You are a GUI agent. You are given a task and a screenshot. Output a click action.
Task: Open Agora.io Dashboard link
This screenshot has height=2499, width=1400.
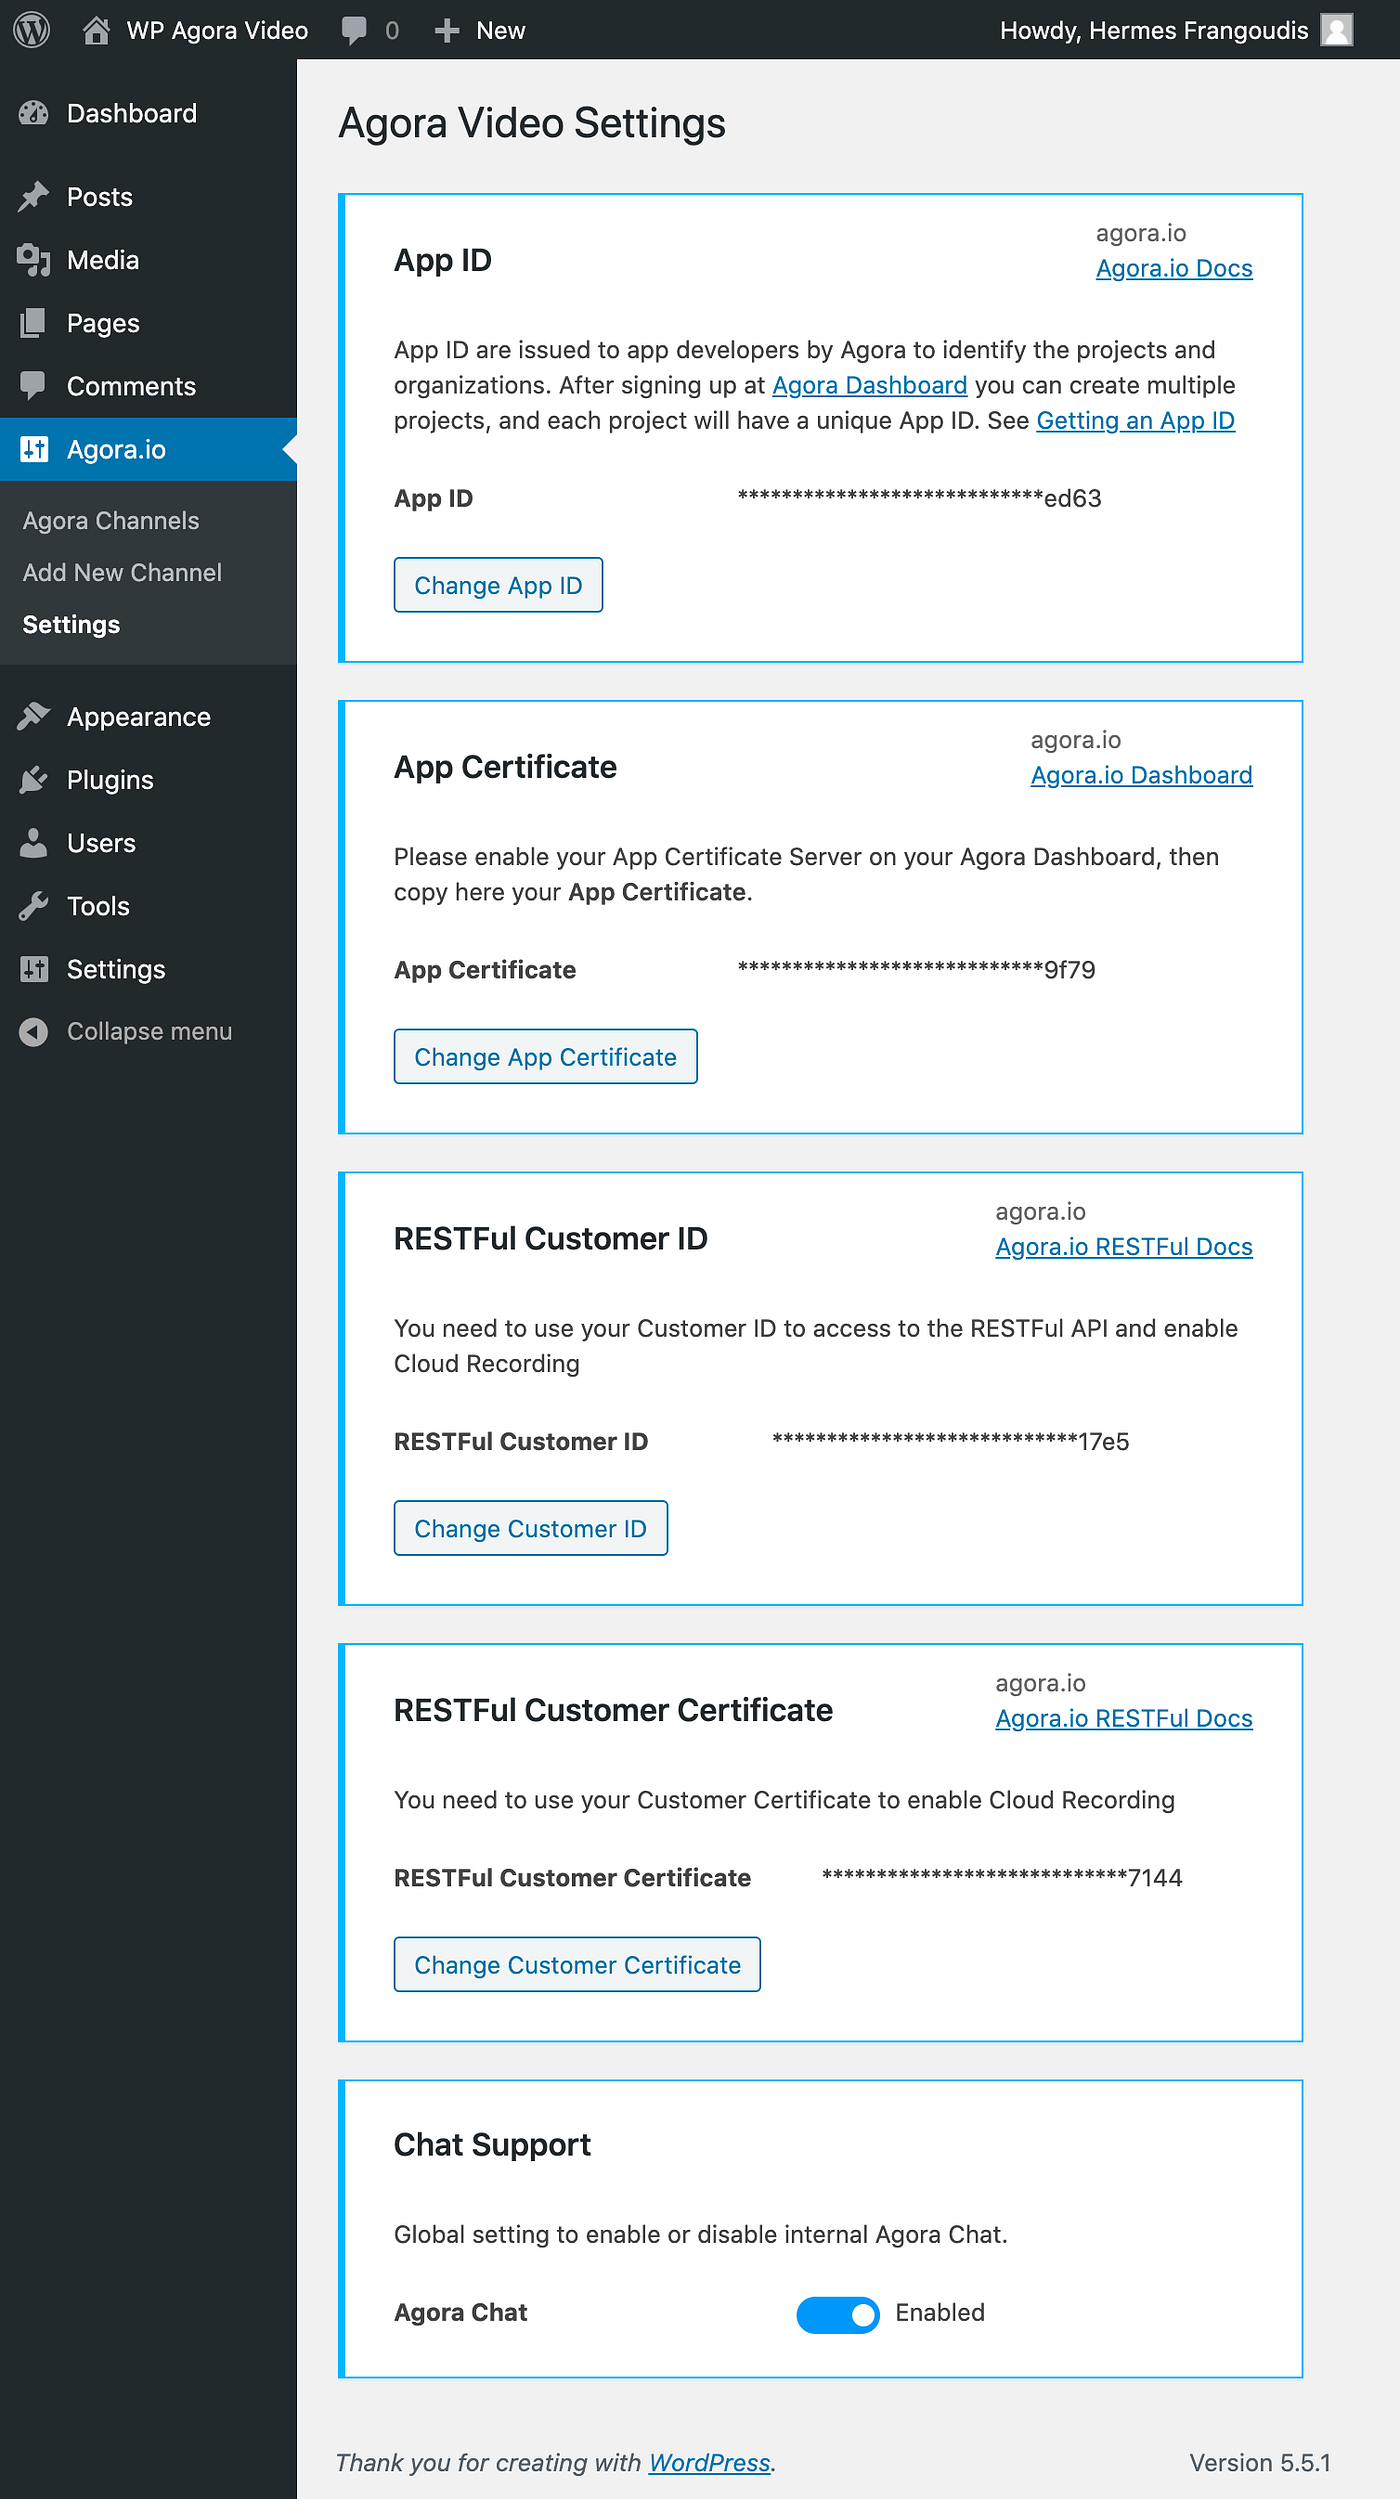[x=1141, y=776]
